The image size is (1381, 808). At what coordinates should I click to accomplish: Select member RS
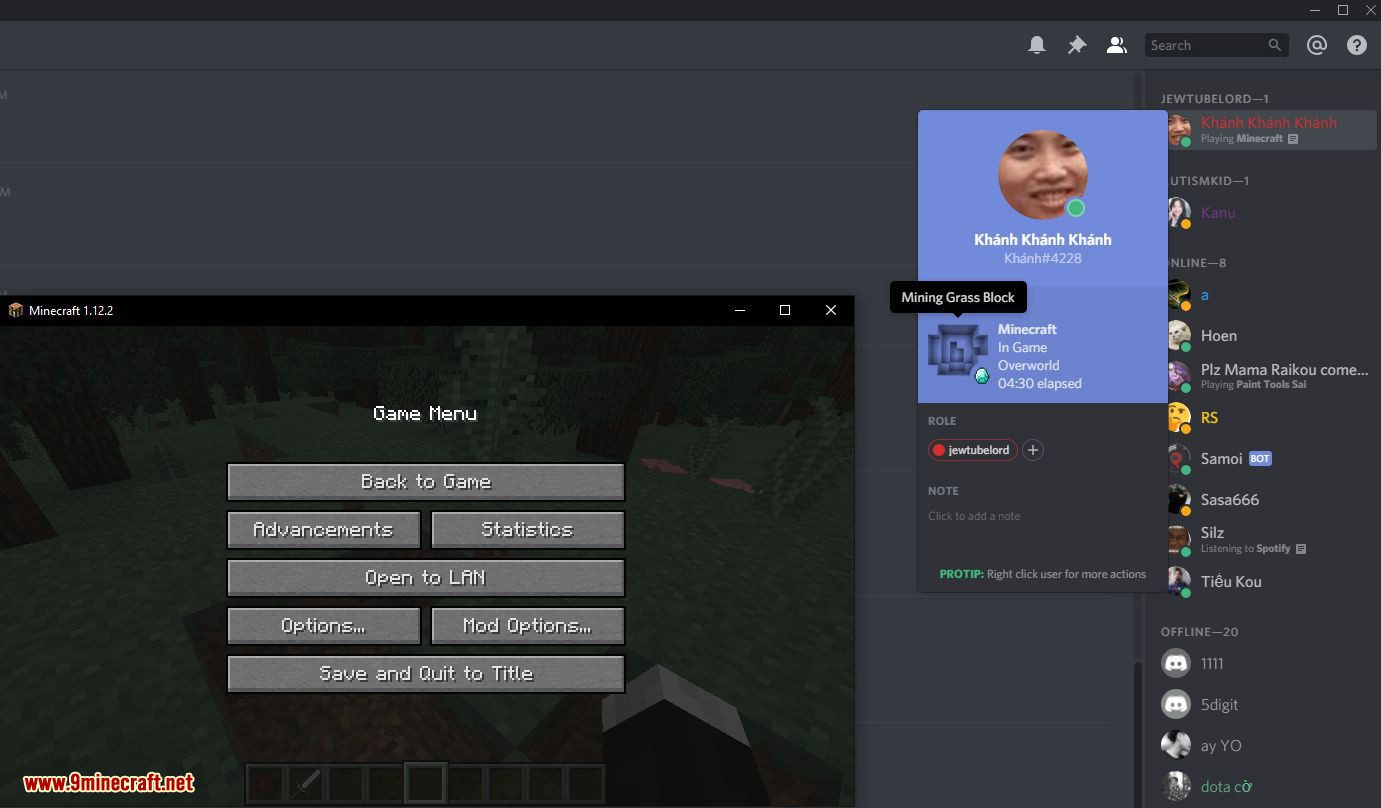1266,418
